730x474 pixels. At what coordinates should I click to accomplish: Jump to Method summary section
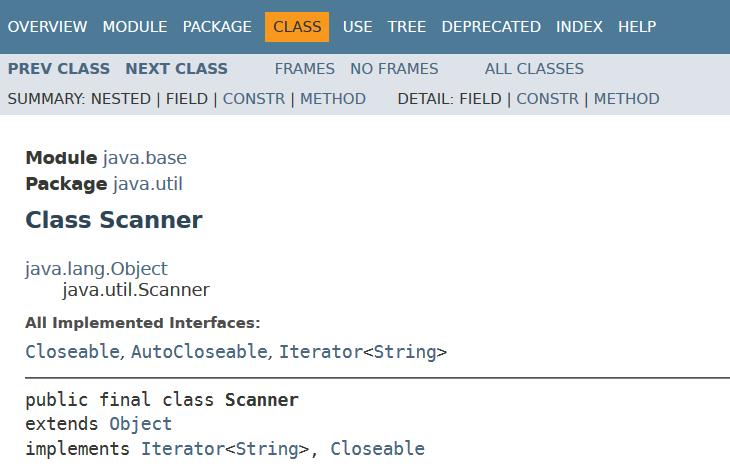pos(333,99)
